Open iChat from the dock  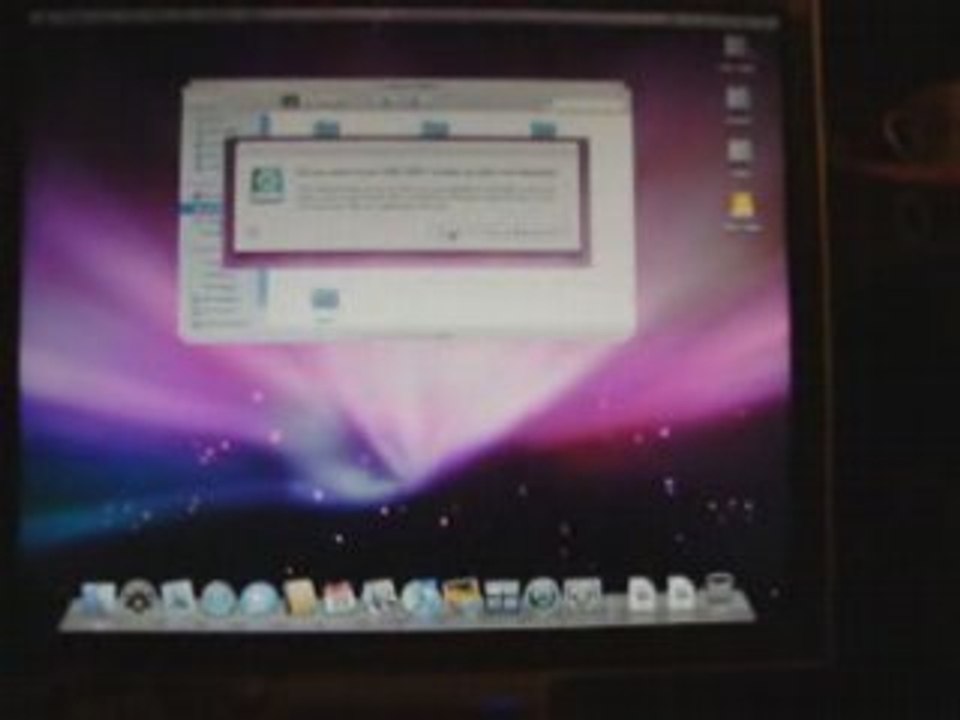click(258, 598)
